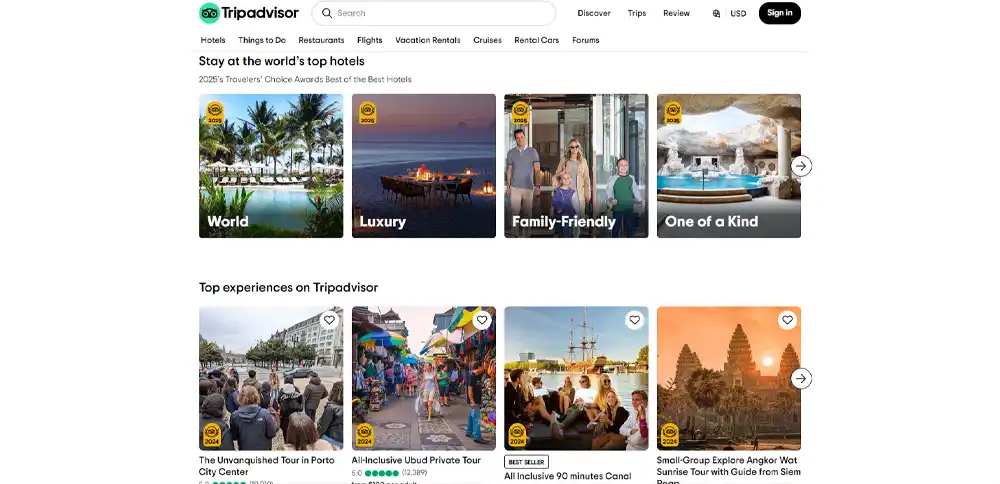This screenshot has height=484, width=1000.
Task: Advance the top experiences carousel arrow
Action: coord(801,378)
